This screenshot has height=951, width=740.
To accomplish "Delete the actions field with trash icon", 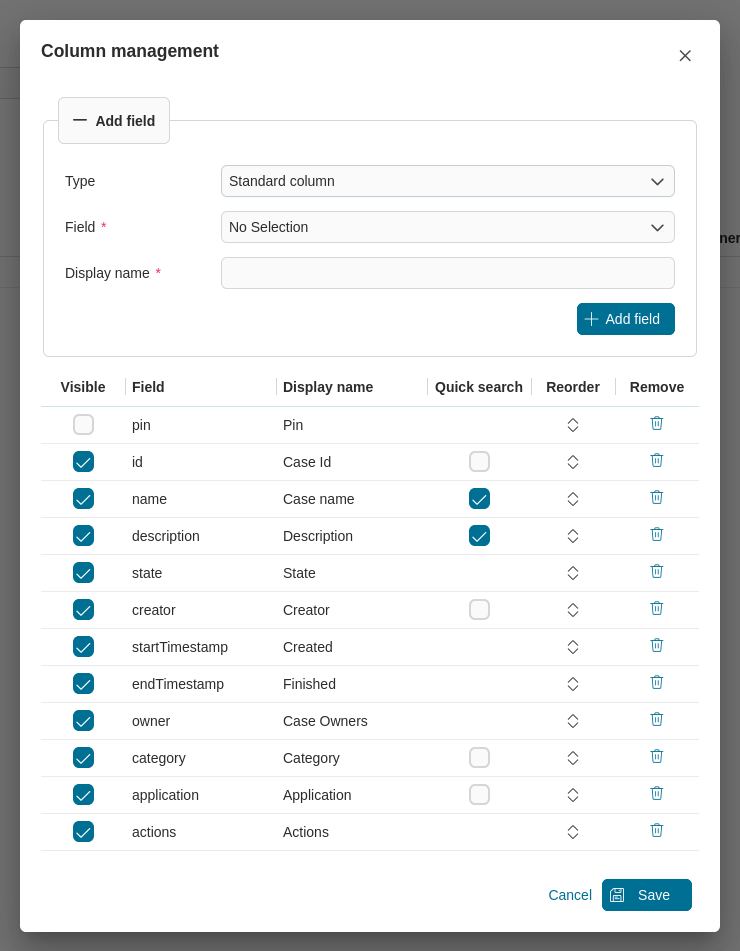I will (656, 830).
